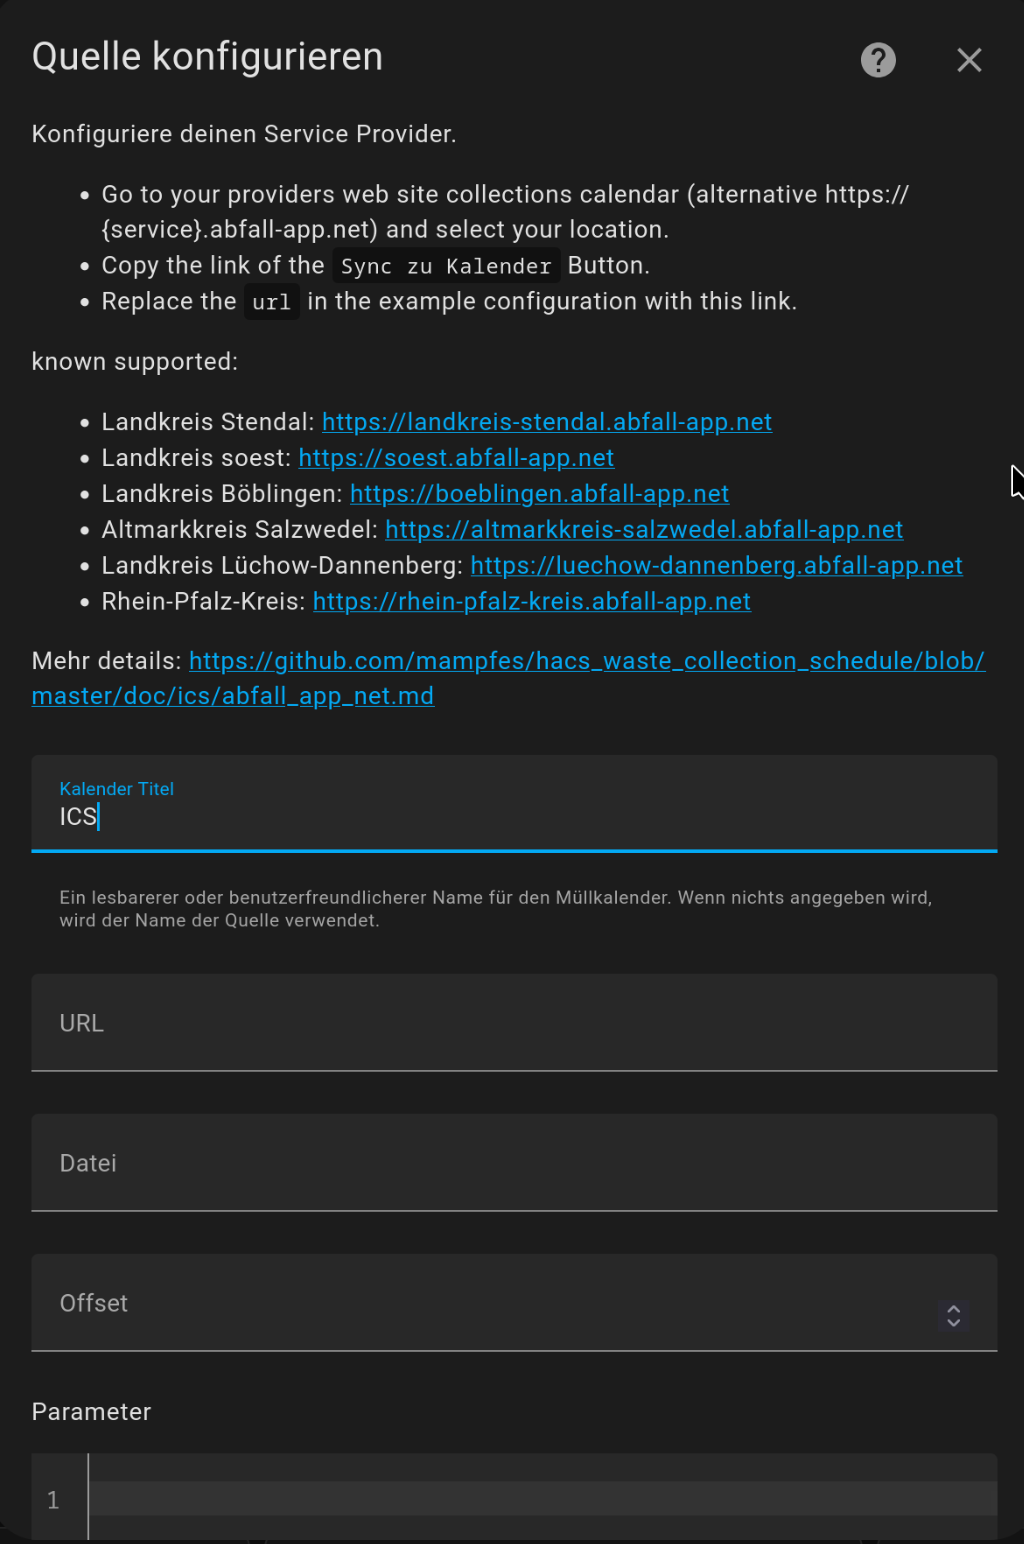Open the Landkreis Soest abfall-app link
This screenshot has height=1544, width=1024.
click(456, 458)
